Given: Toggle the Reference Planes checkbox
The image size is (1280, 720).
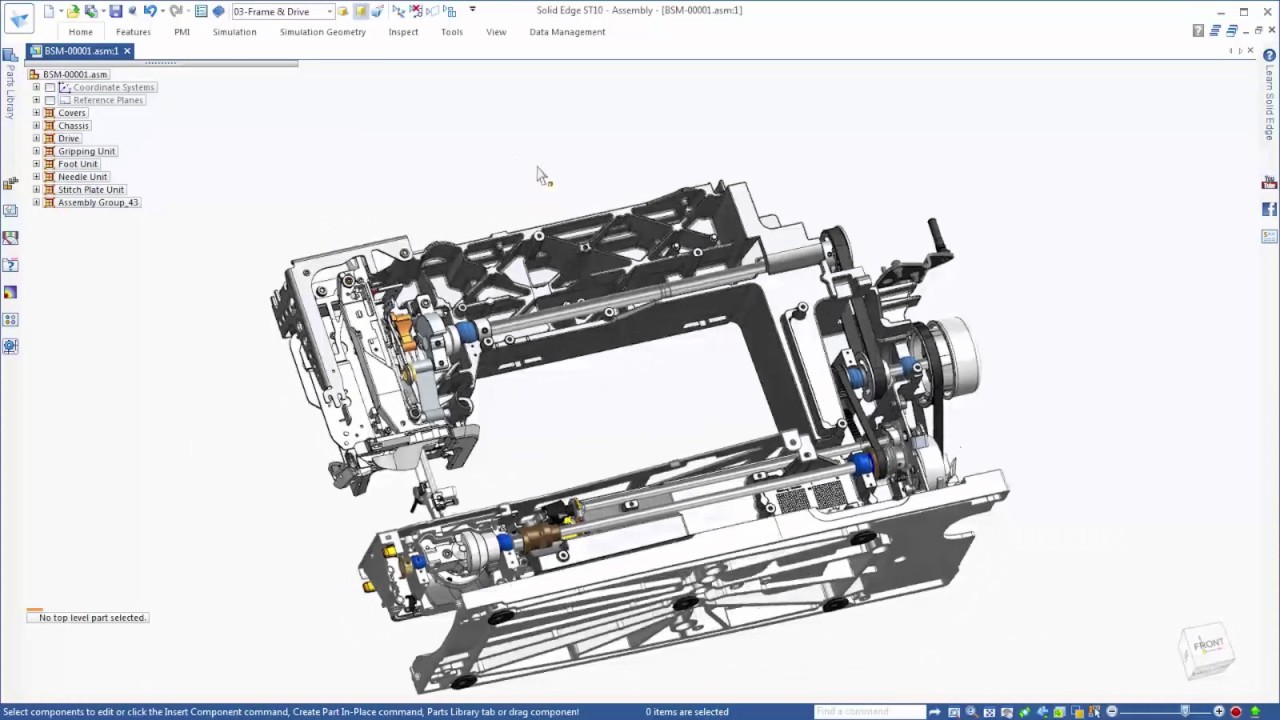Looking at the screenshot, I should pyautogui.click(x=50, y=100).
